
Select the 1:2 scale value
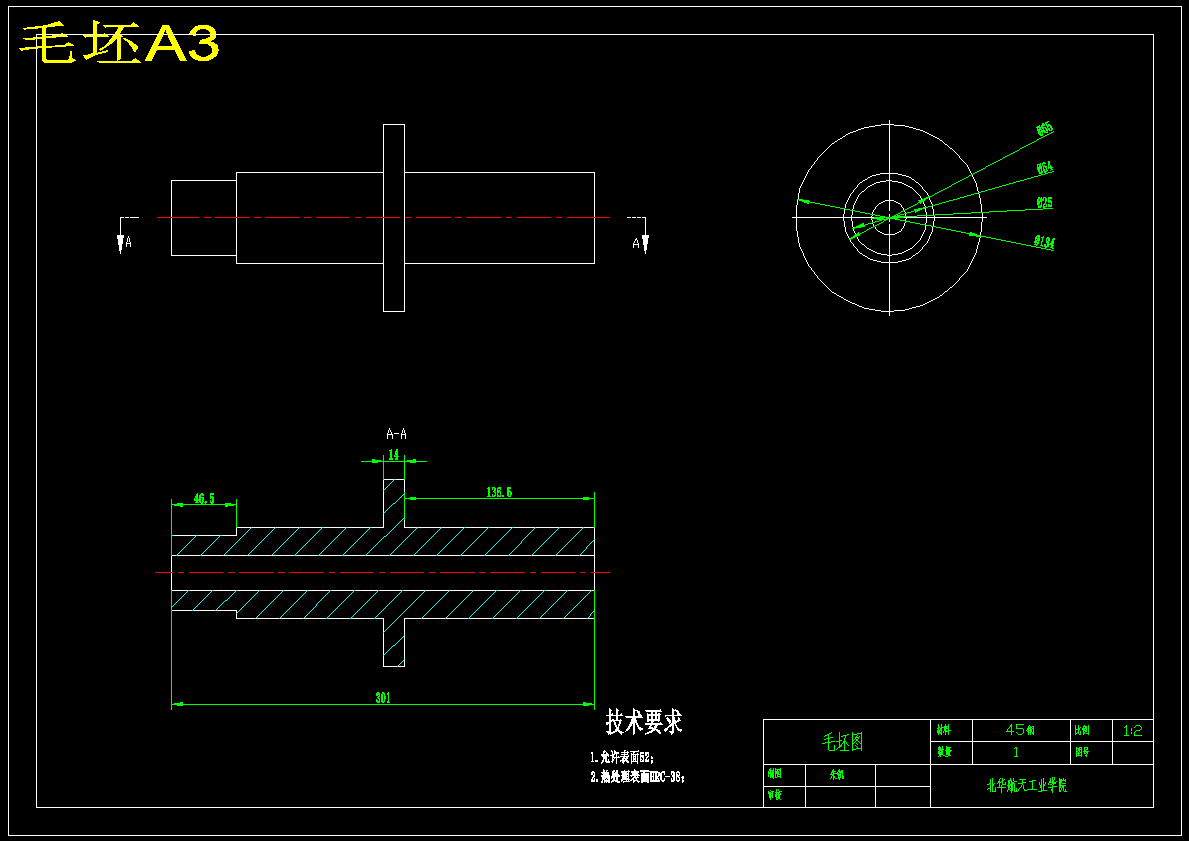point(1132,731)
